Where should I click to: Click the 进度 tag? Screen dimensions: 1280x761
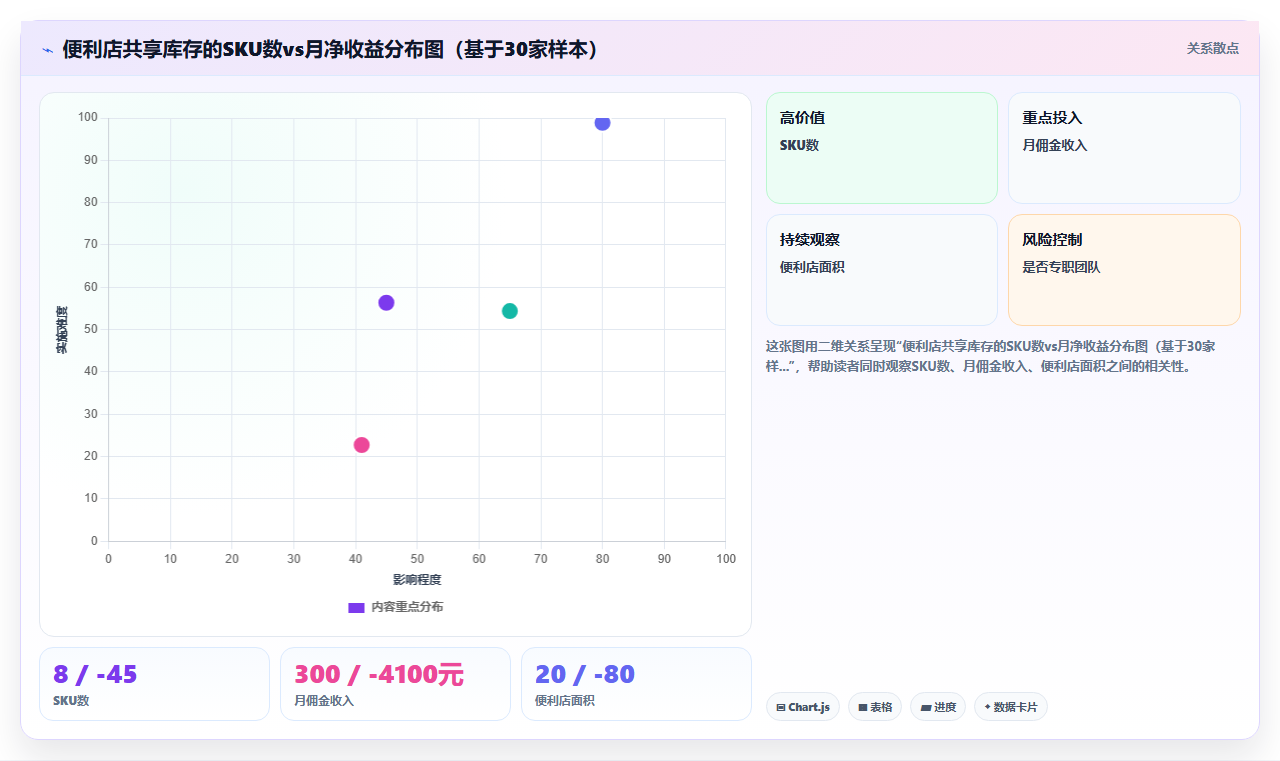(938, 707)
